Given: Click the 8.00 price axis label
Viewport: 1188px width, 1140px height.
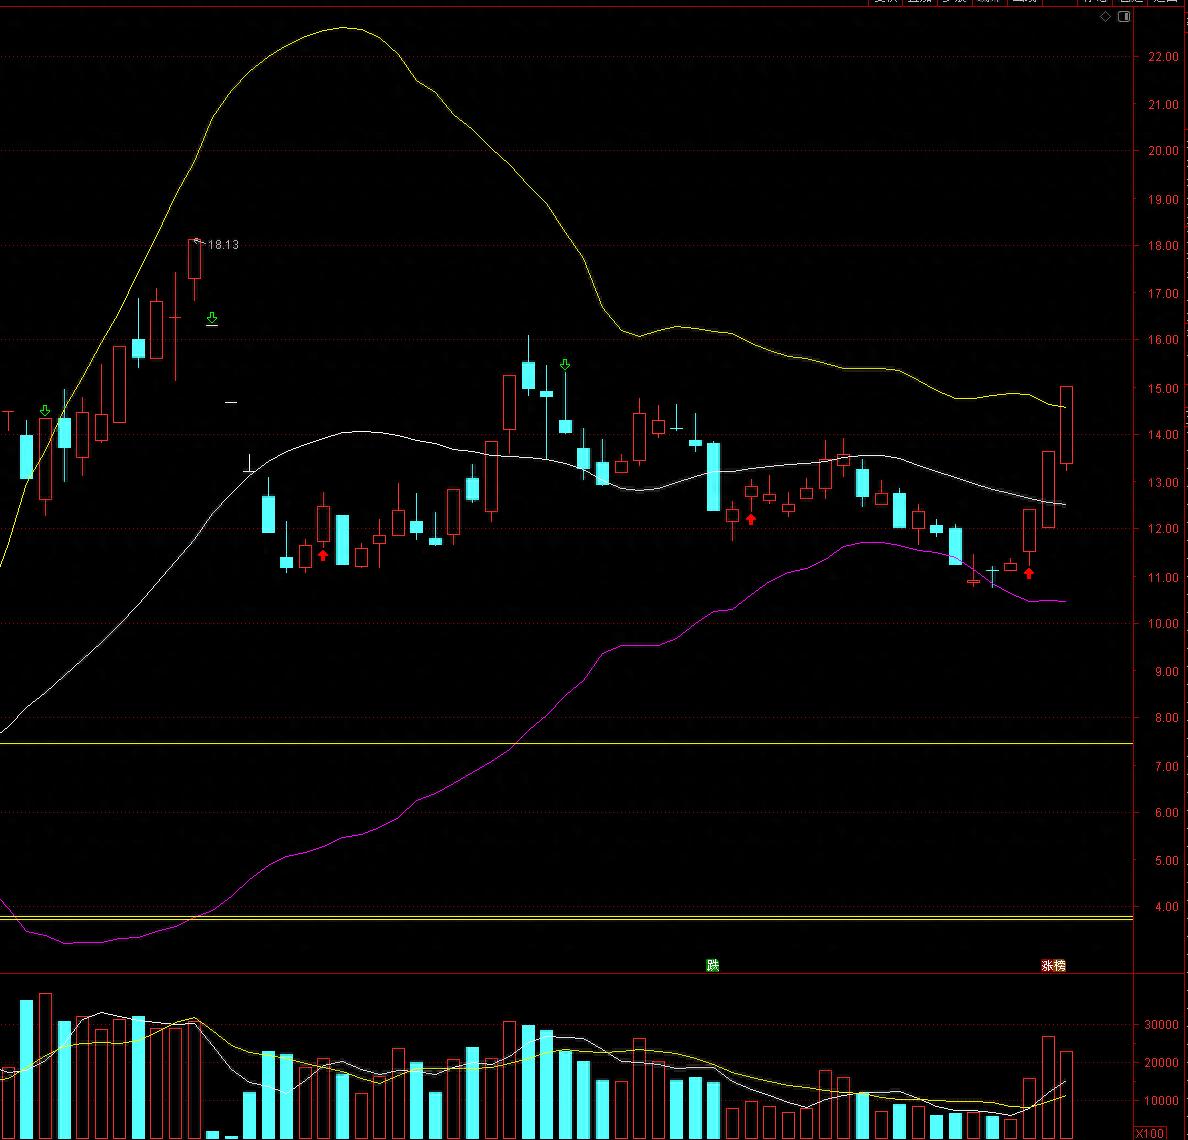Looking at the screenshot, I should [x=1166, y=718].
